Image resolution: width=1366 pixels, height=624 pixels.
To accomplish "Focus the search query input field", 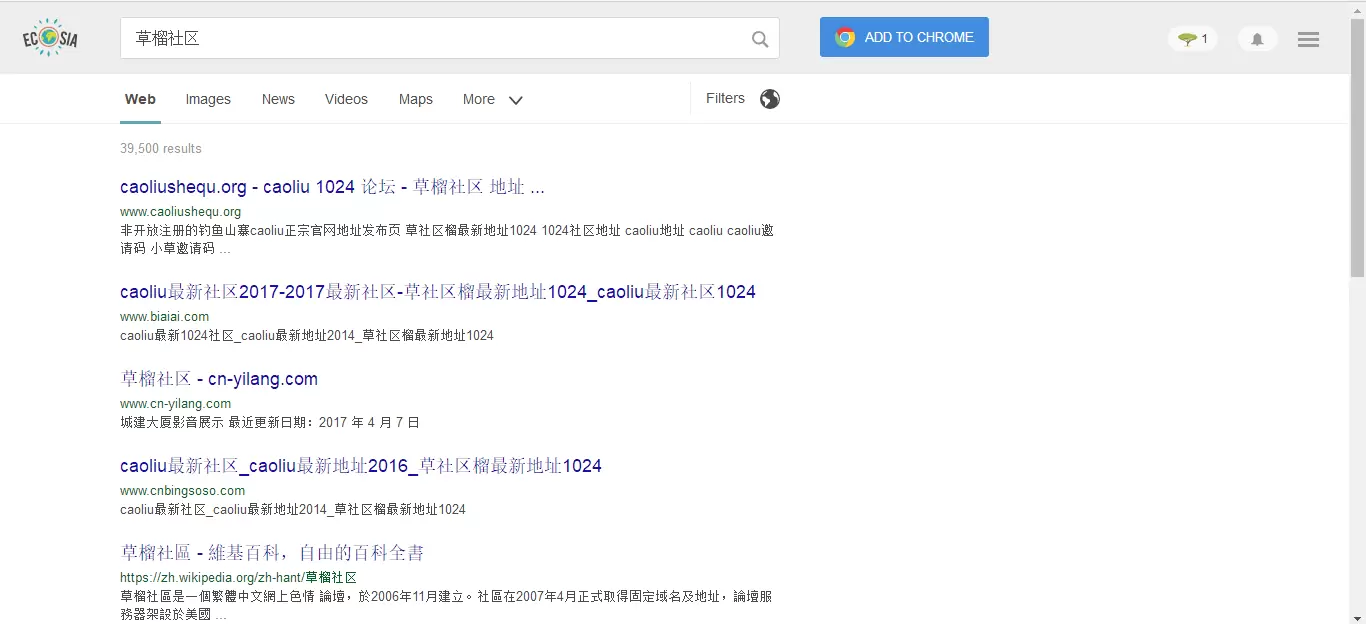I will tap(440, 39).
